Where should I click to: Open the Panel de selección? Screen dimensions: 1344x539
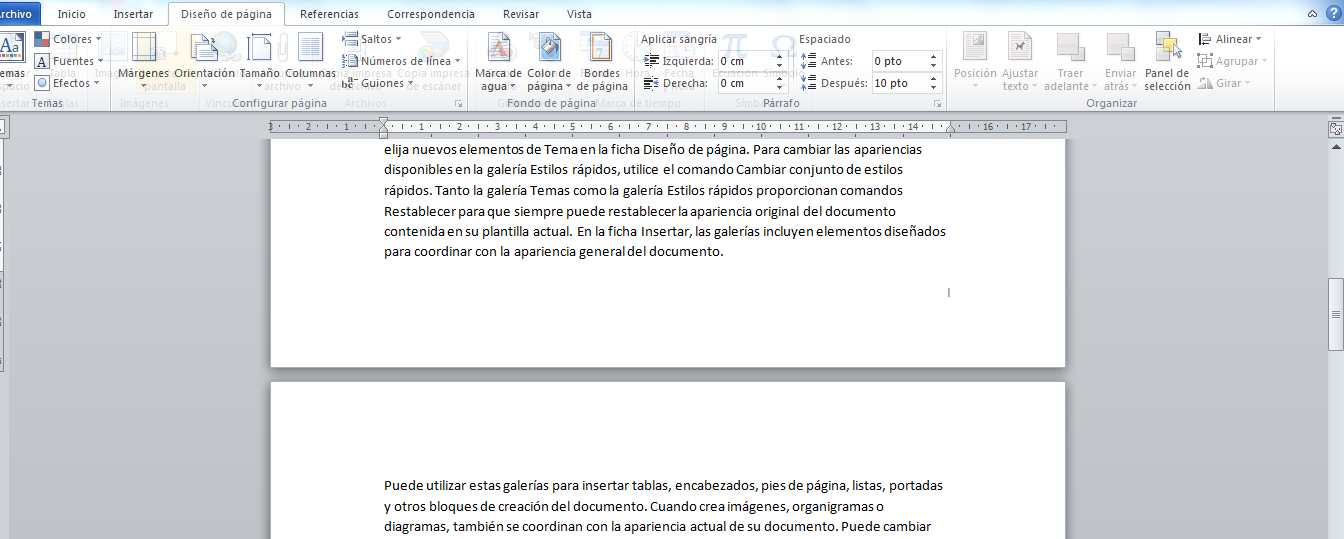pos(1168,60)
